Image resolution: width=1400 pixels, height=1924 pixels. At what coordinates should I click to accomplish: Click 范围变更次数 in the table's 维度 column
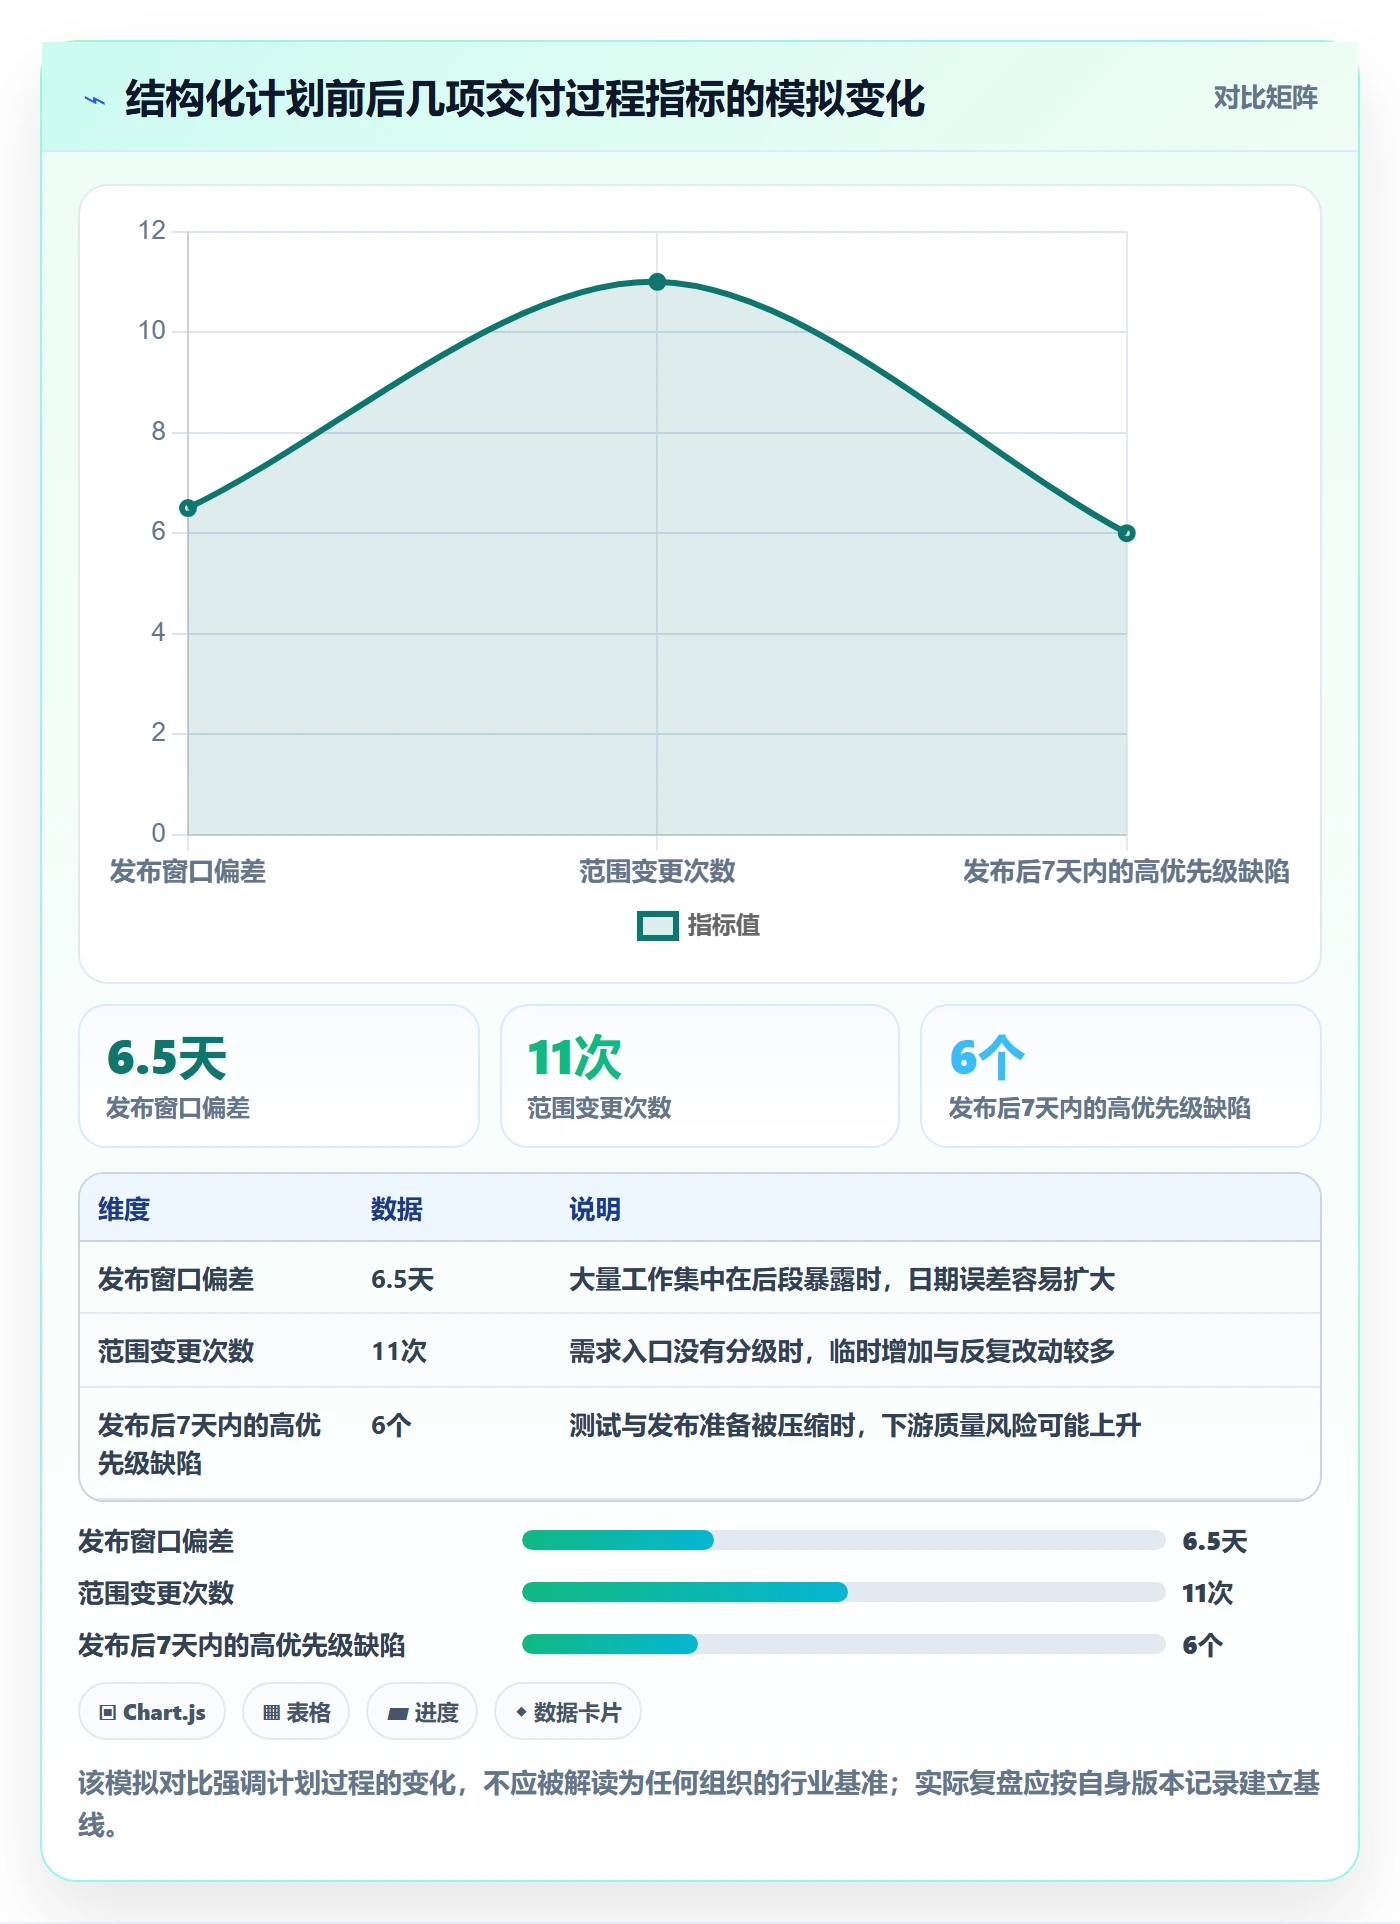click(x=176, y=1352)
